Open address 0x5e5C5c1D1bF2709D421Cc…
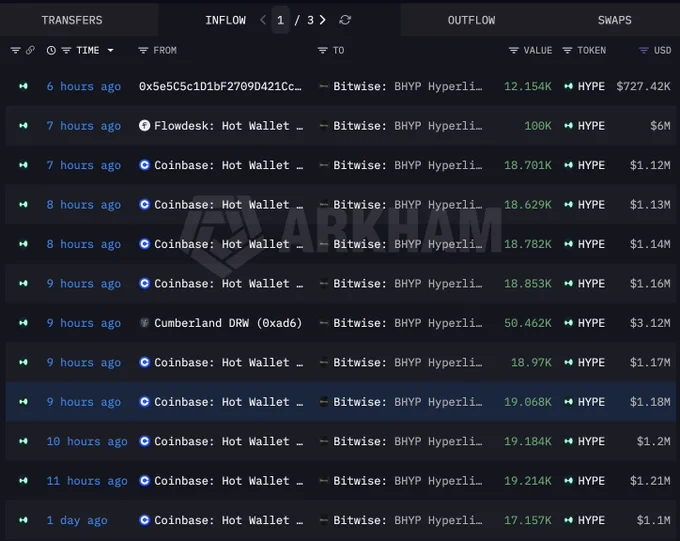Viewport: 680px width, 541px height. point(220,86)
